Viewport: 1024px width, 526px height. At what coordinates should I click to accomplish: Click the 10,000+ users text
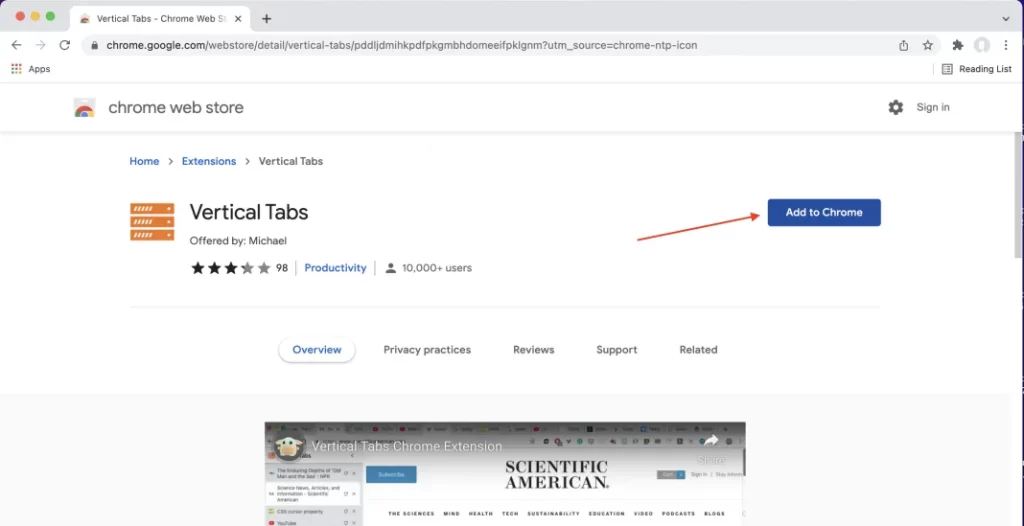(x=437, y=268)
